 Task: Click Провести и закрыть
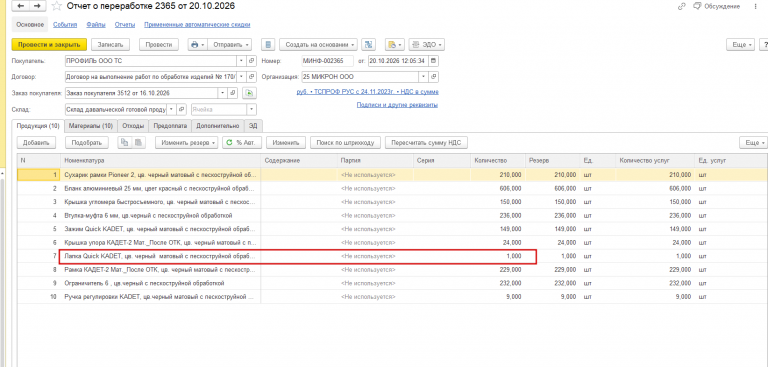pos(49,45)
